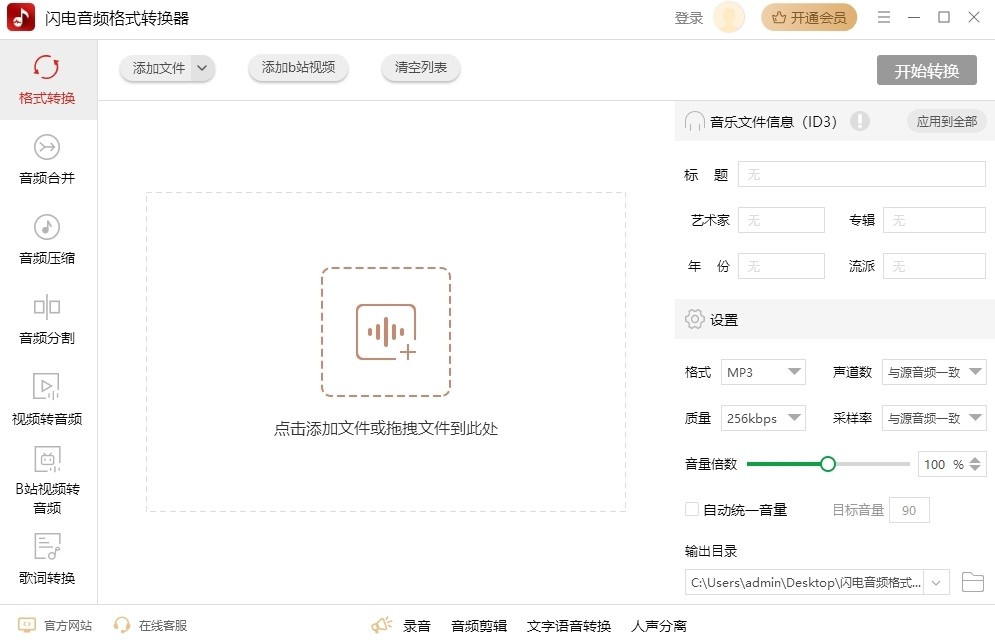Open the 格式 MP3 dropdown
The height and width of the screenshot is (641, 995).
pyautogui.click(x=763, y=371)
